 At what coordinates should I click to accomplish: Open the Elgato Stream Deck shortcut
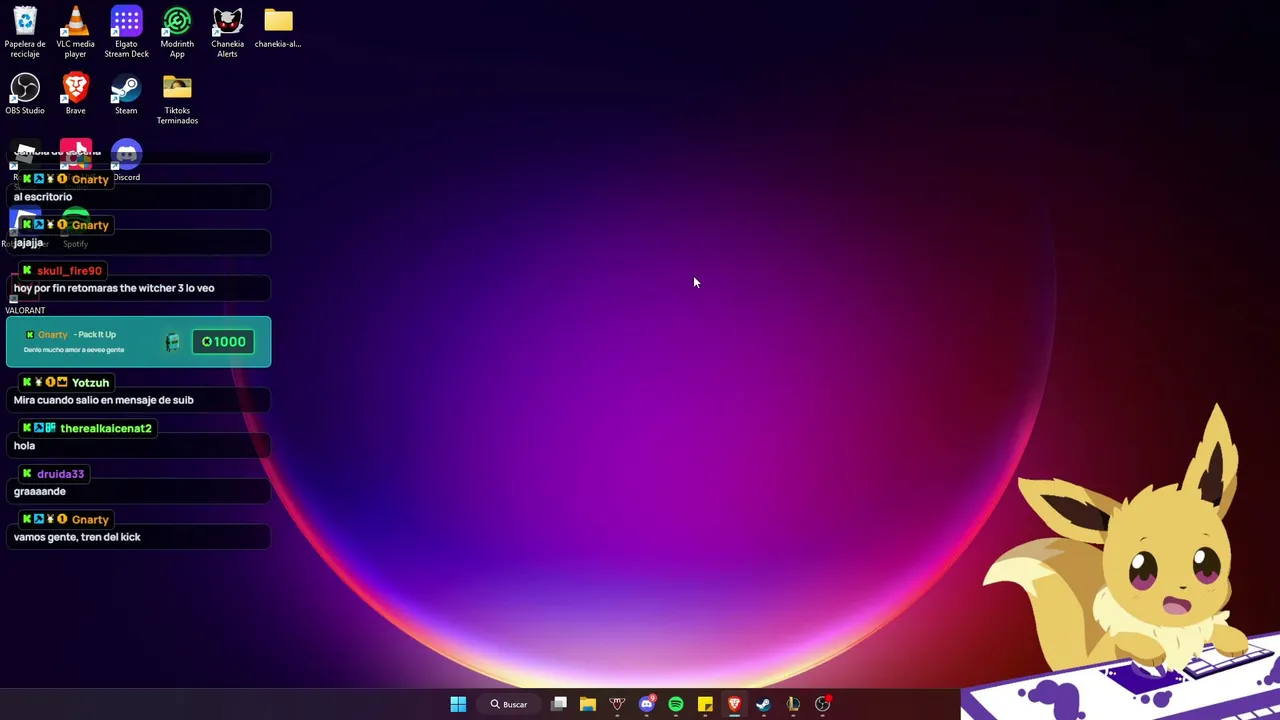point(126,31)
